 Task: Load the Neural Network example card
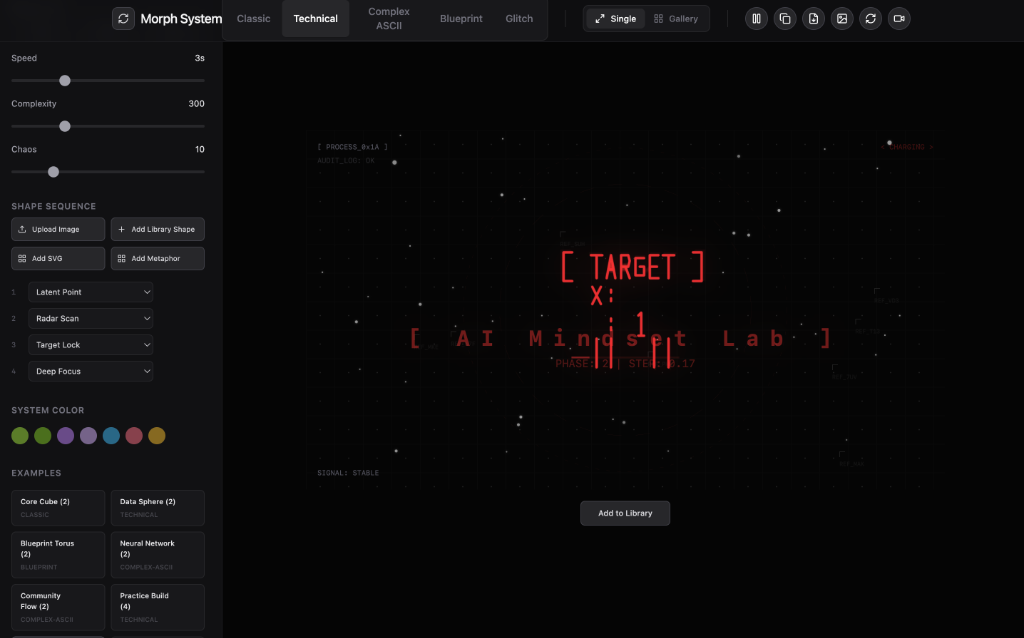157,555
